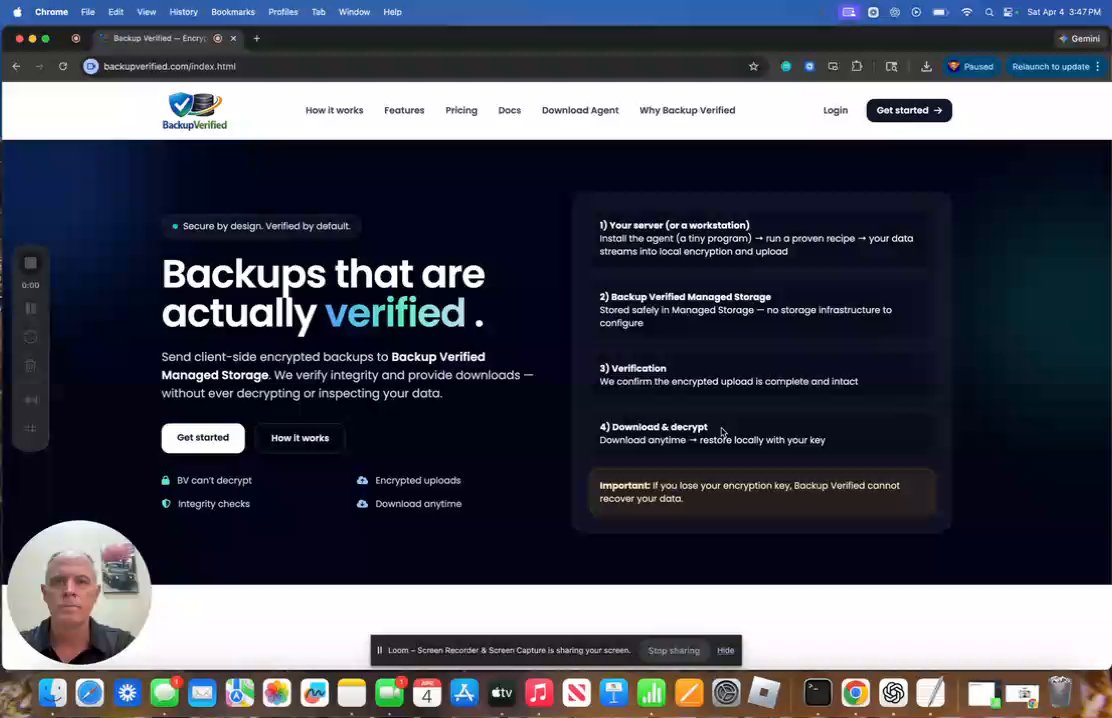Open Google Chrome from the Dock

pos(855,692)
